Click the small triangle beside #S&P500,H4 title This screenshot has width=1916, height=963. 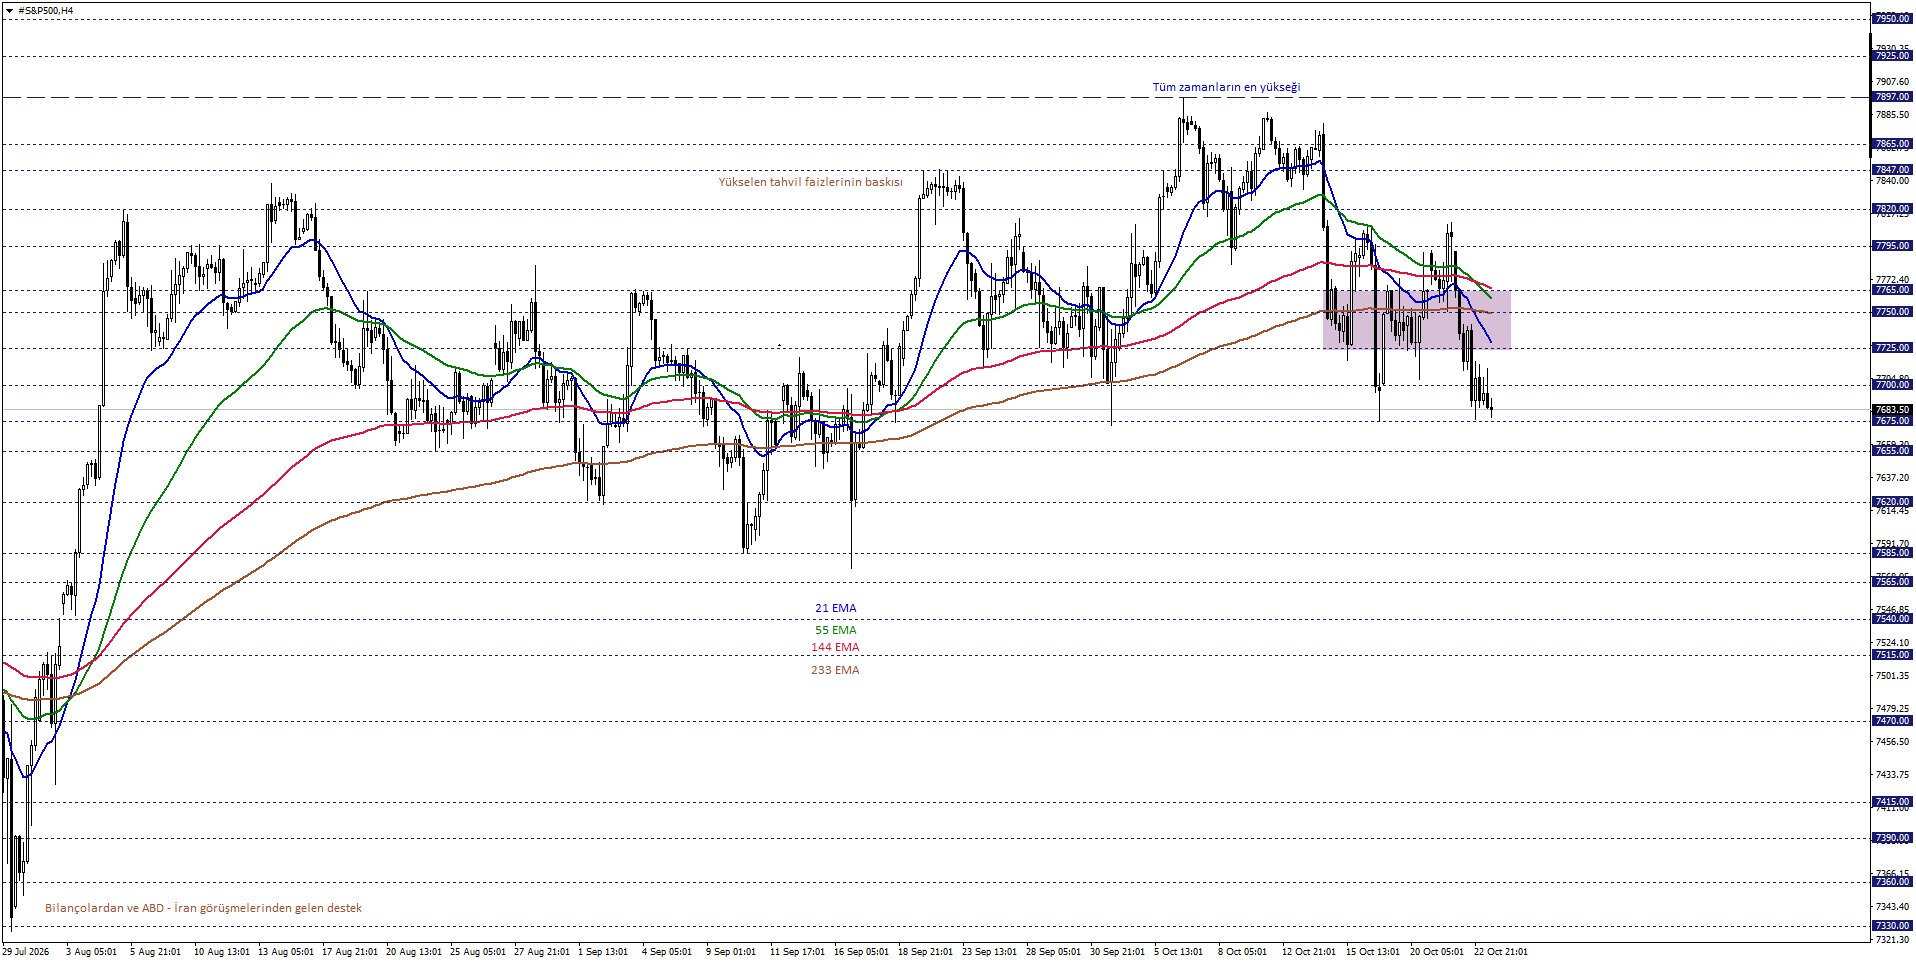(10, 11)
